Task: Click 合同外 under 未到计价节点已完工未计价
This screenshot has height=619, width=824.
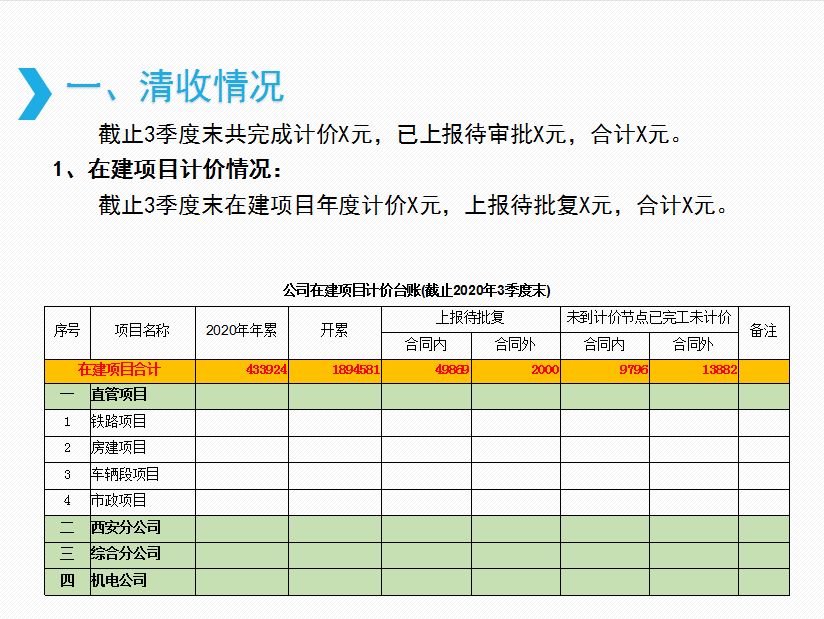Action: pyautogui.click(x=694, y=346)
